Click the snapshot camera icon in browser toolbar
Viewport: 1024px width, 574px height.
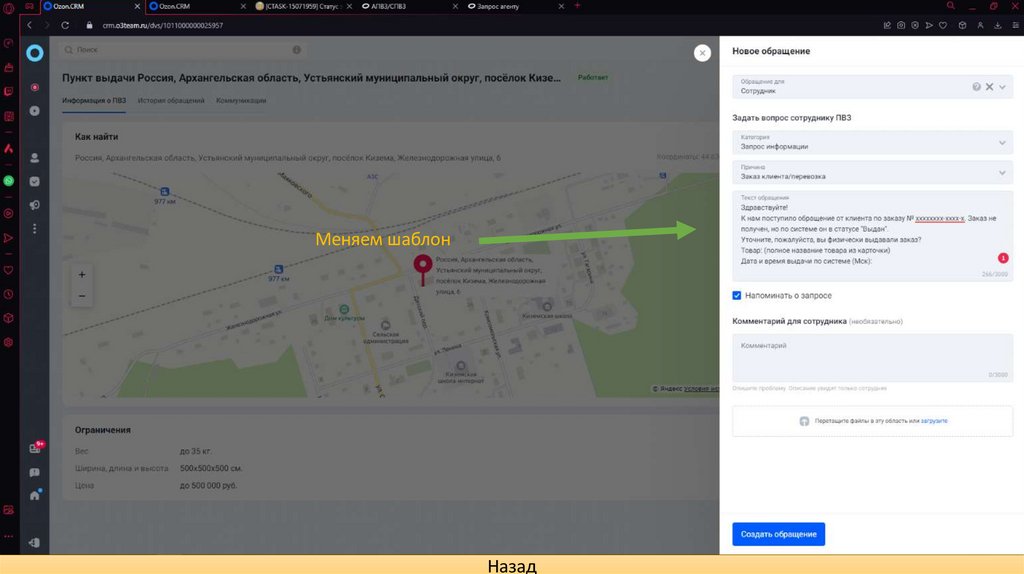coord(901,25)
